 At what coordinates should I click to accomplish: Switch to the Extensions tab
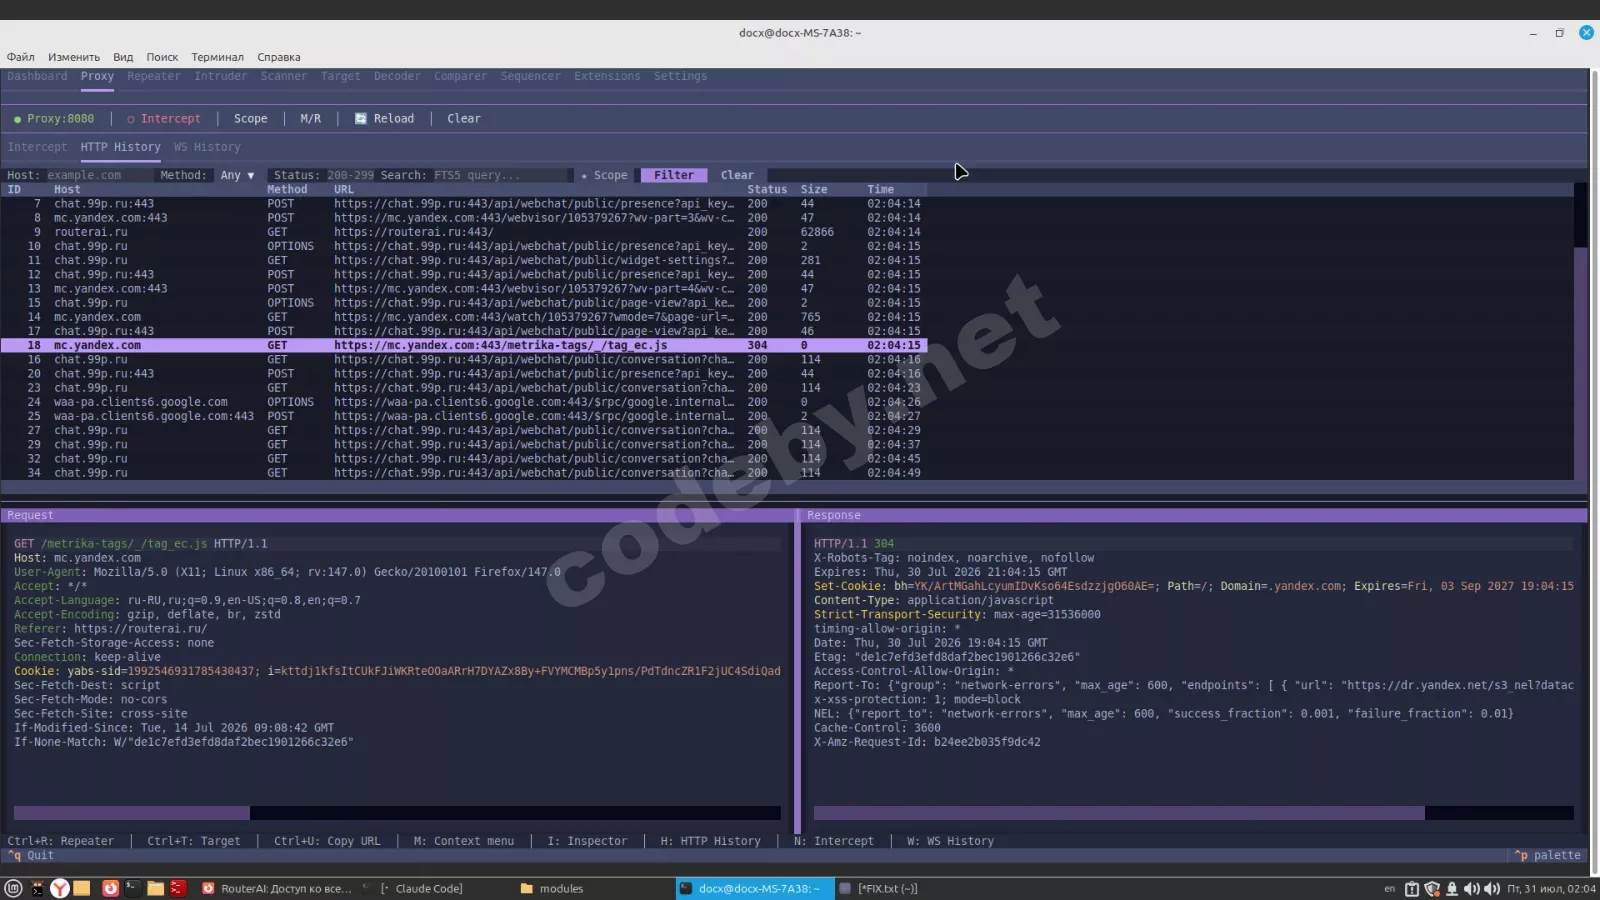click(607, 76)
